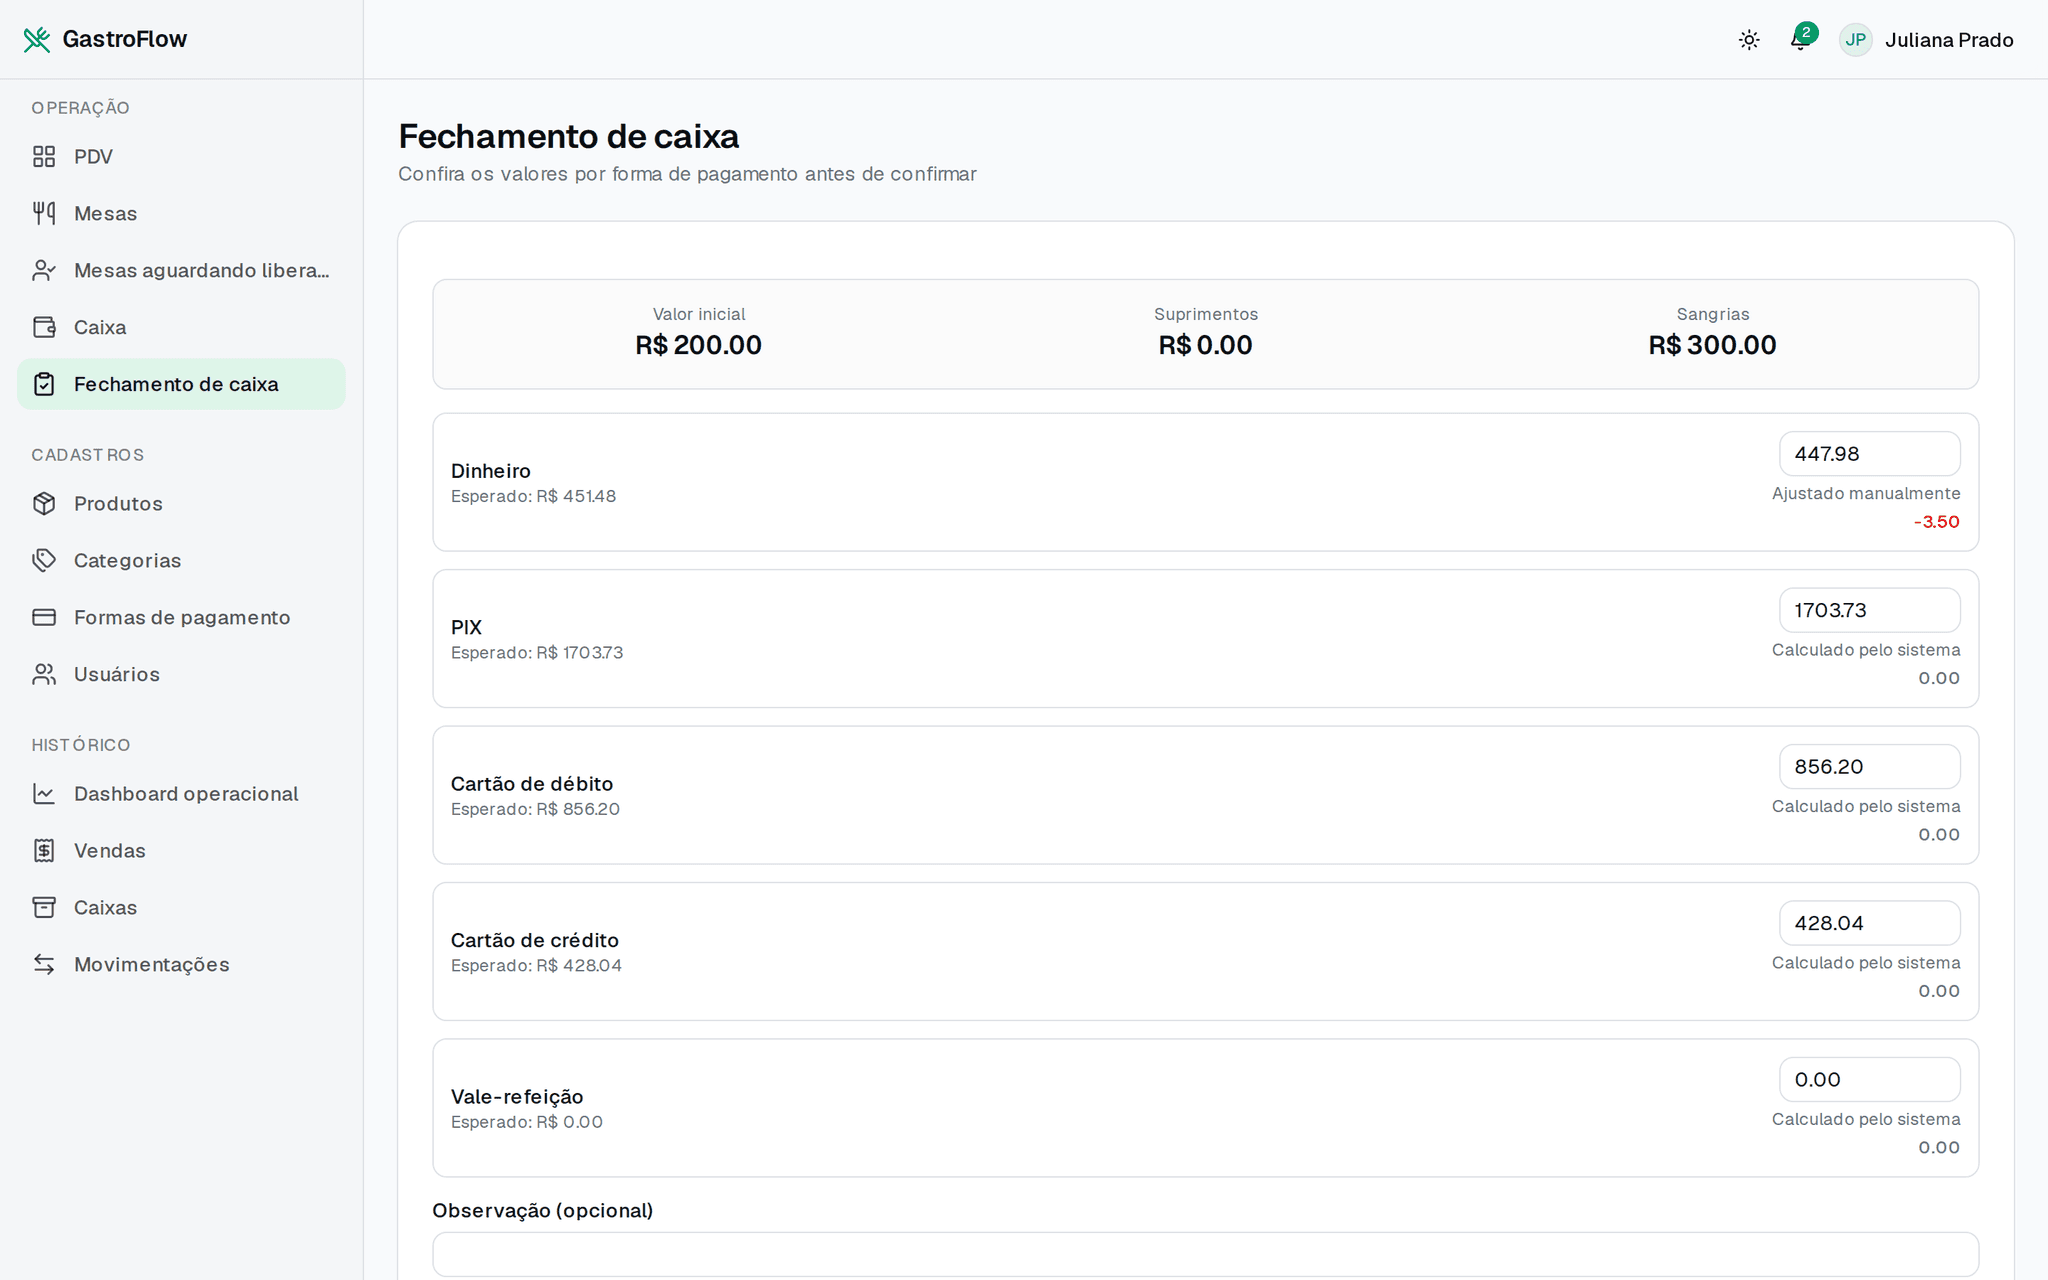Click the Mesas aguardando liberação user icon
2048x1280 pixels.
click(44, 271)
